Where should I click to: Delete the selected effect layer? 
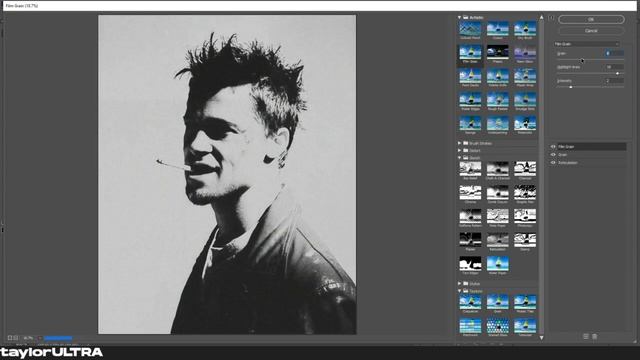[x=594, y=336]
